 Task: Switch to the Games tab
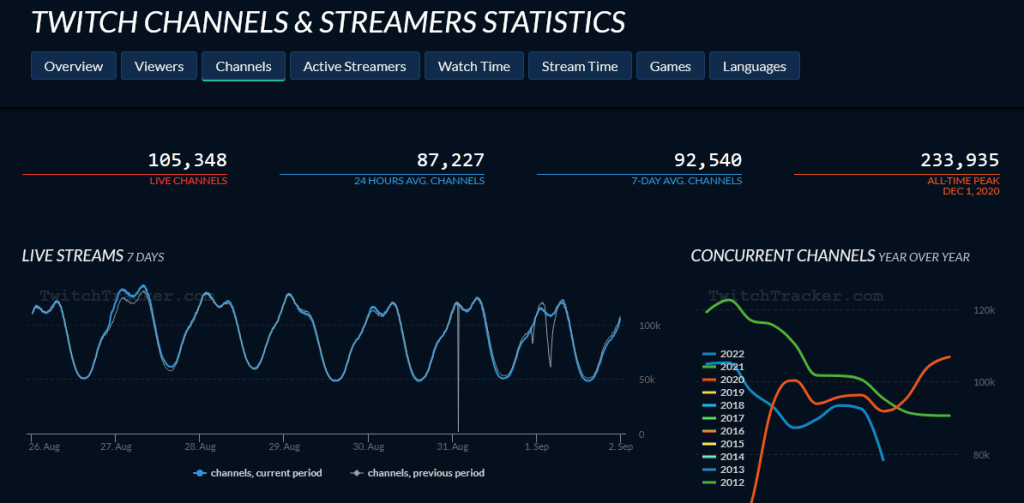click(x=671, y=66)
